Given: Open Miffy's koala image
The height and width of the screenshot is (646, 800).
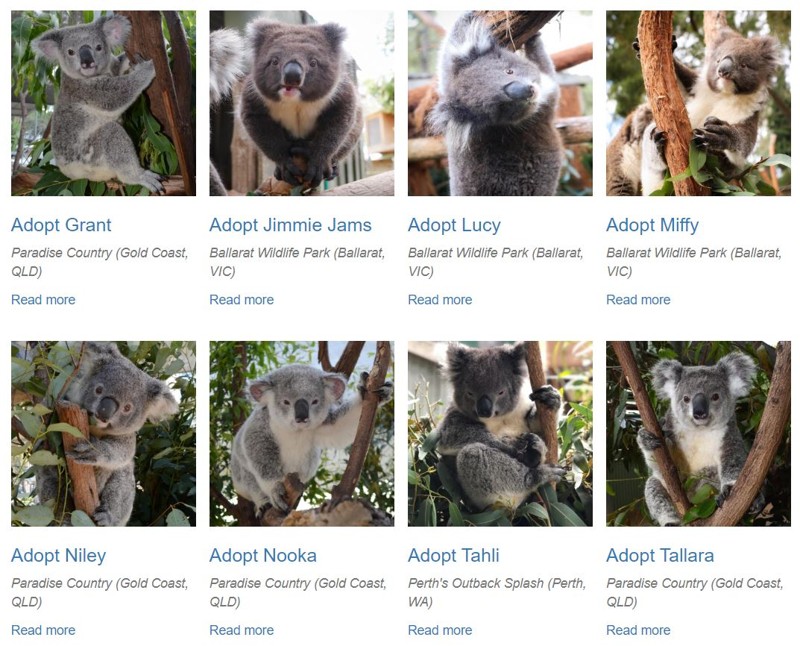Looking at the screenshot, I should 698,103.
